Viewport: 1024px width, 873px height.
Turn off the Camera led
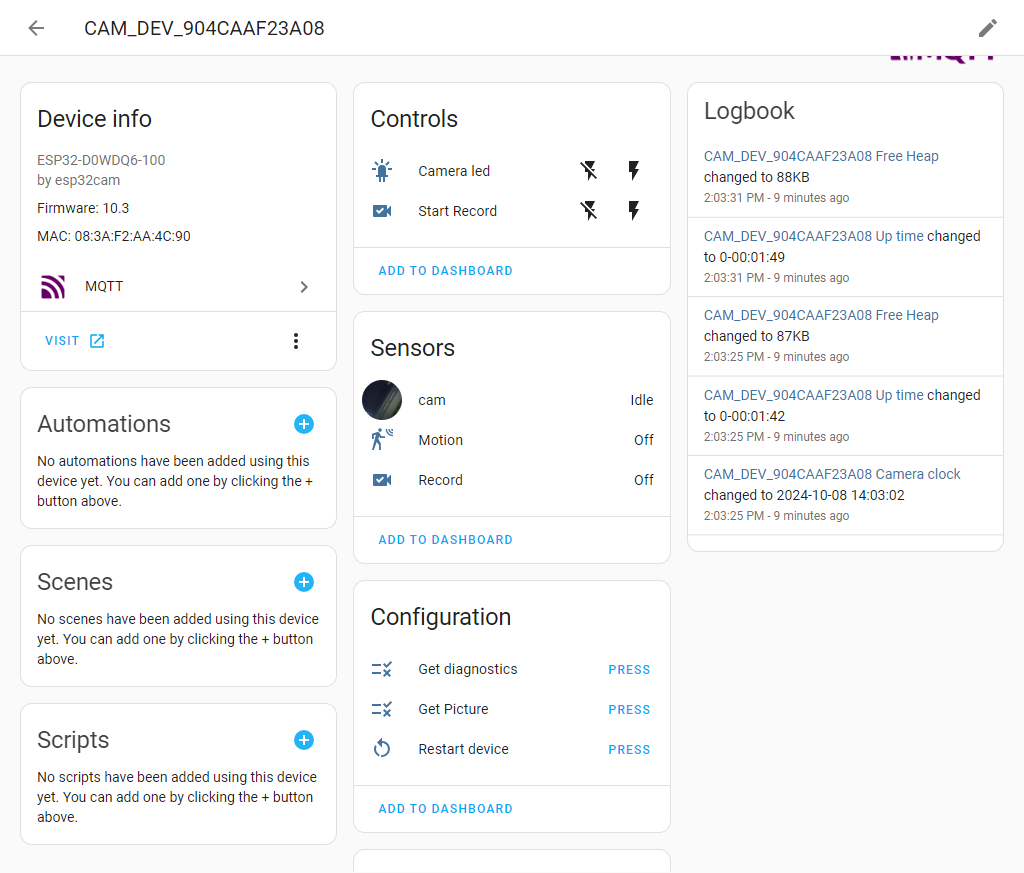point(589,171)
